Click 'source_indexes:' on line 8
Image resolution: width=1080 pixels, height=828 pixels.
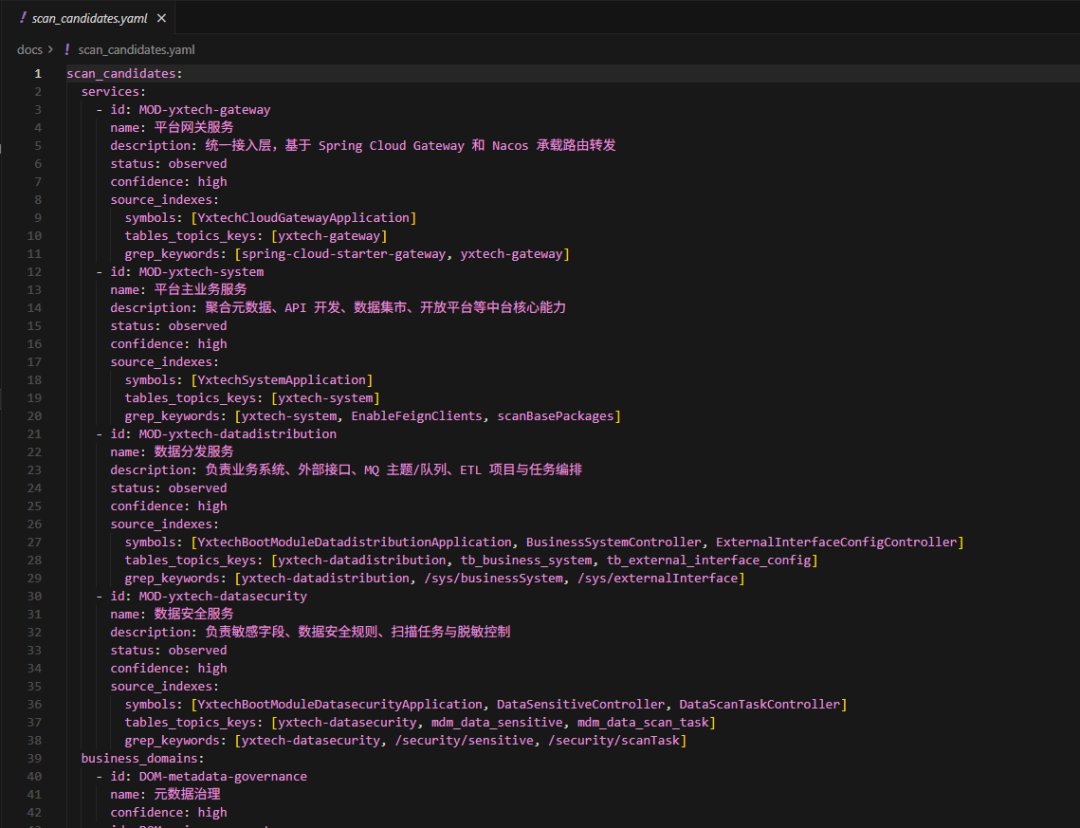[x=165, y=200]
